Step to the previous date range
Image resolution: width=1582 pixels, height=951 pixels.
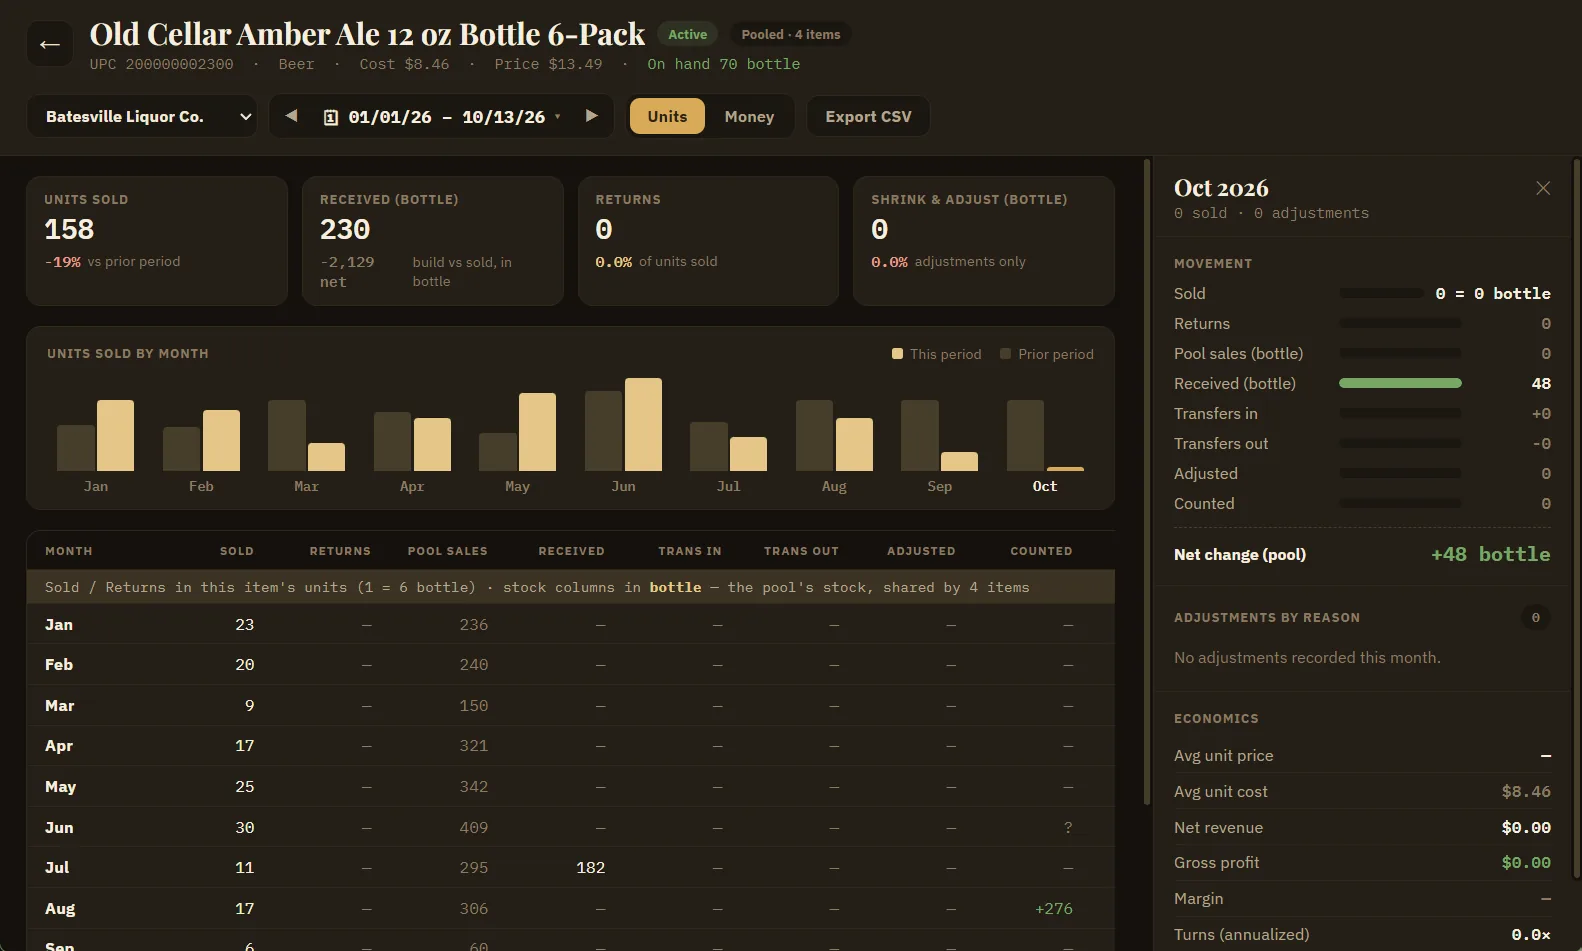click(x=291, y=116)
